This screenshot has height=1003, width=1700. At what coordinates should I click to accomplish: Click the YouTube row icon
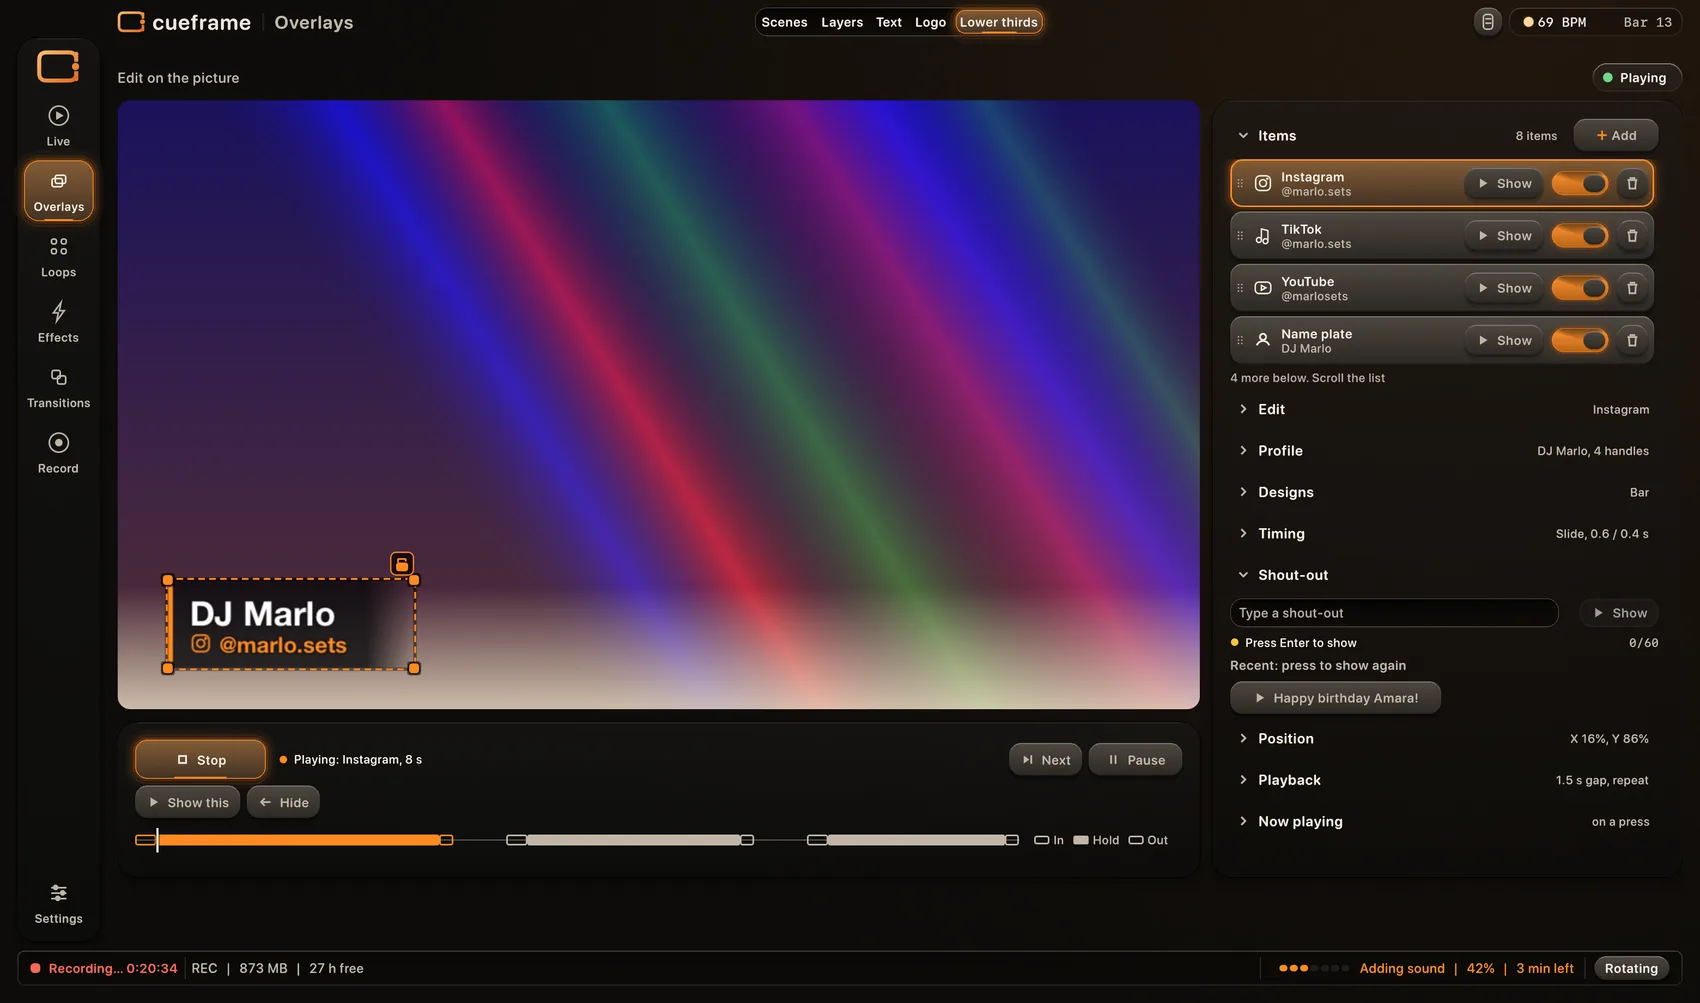point(1263,288)
